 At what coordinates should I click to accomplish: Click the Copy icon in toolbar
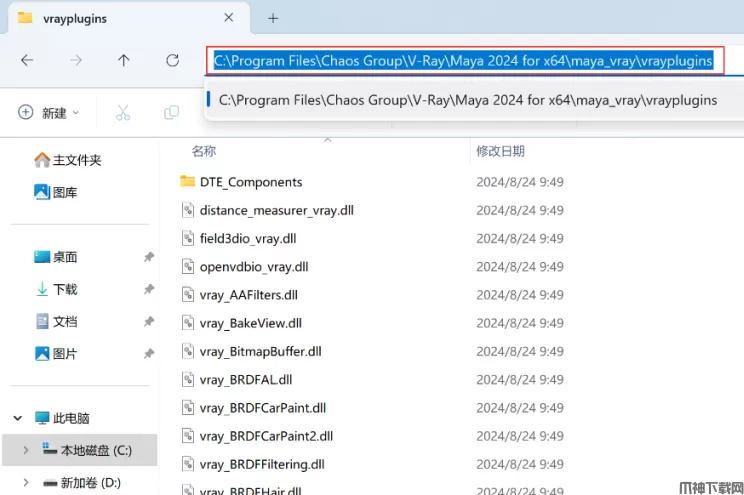171,113
